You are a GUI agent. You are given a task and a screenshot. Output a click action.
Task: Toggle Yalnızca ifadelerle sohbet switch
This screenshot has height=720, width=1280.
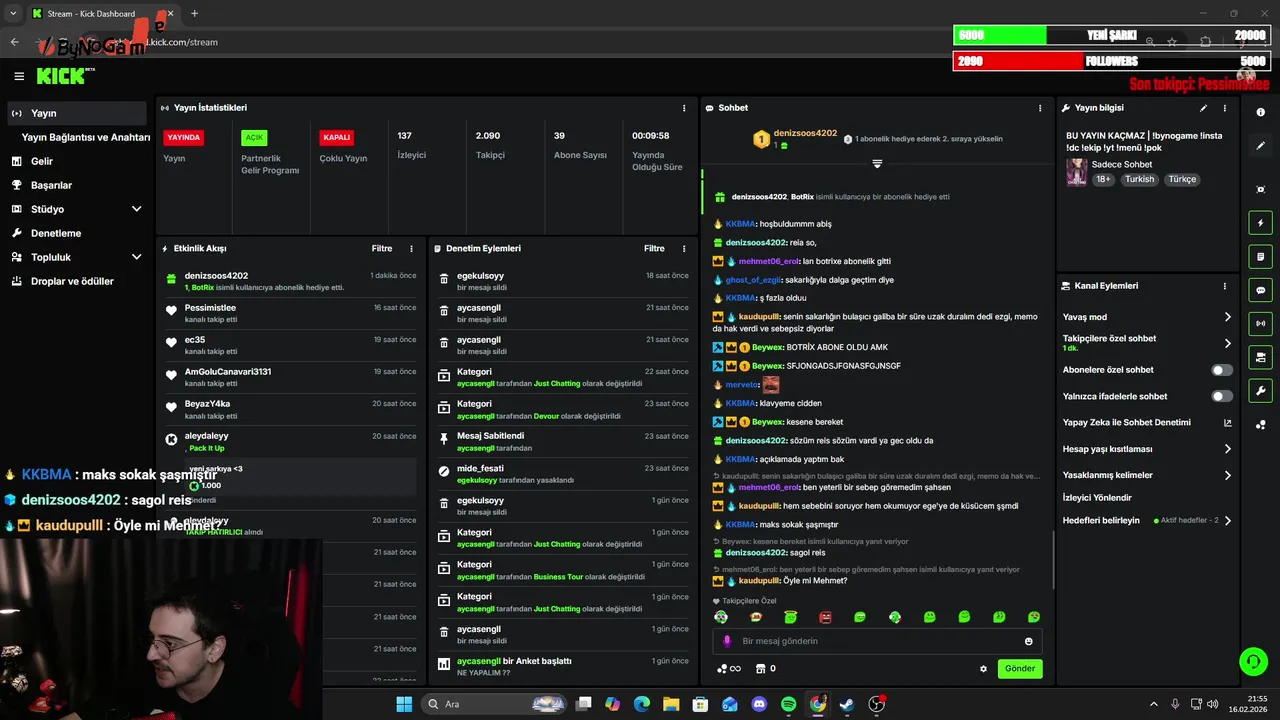point(1222,396)
